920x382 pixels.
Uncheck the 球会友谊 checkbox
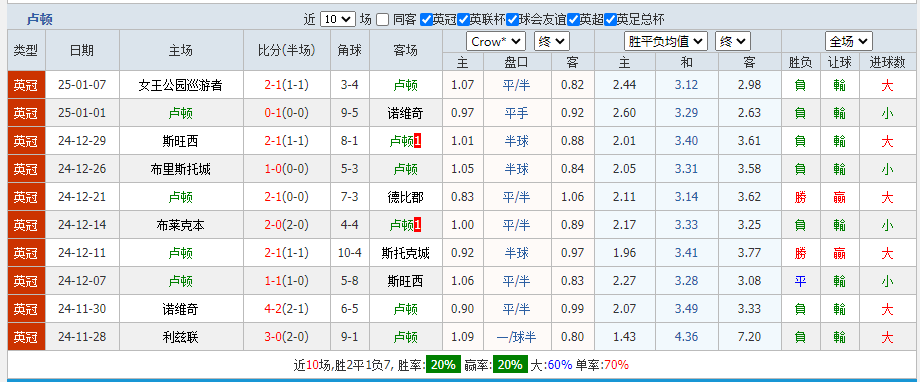pos(512,19)
